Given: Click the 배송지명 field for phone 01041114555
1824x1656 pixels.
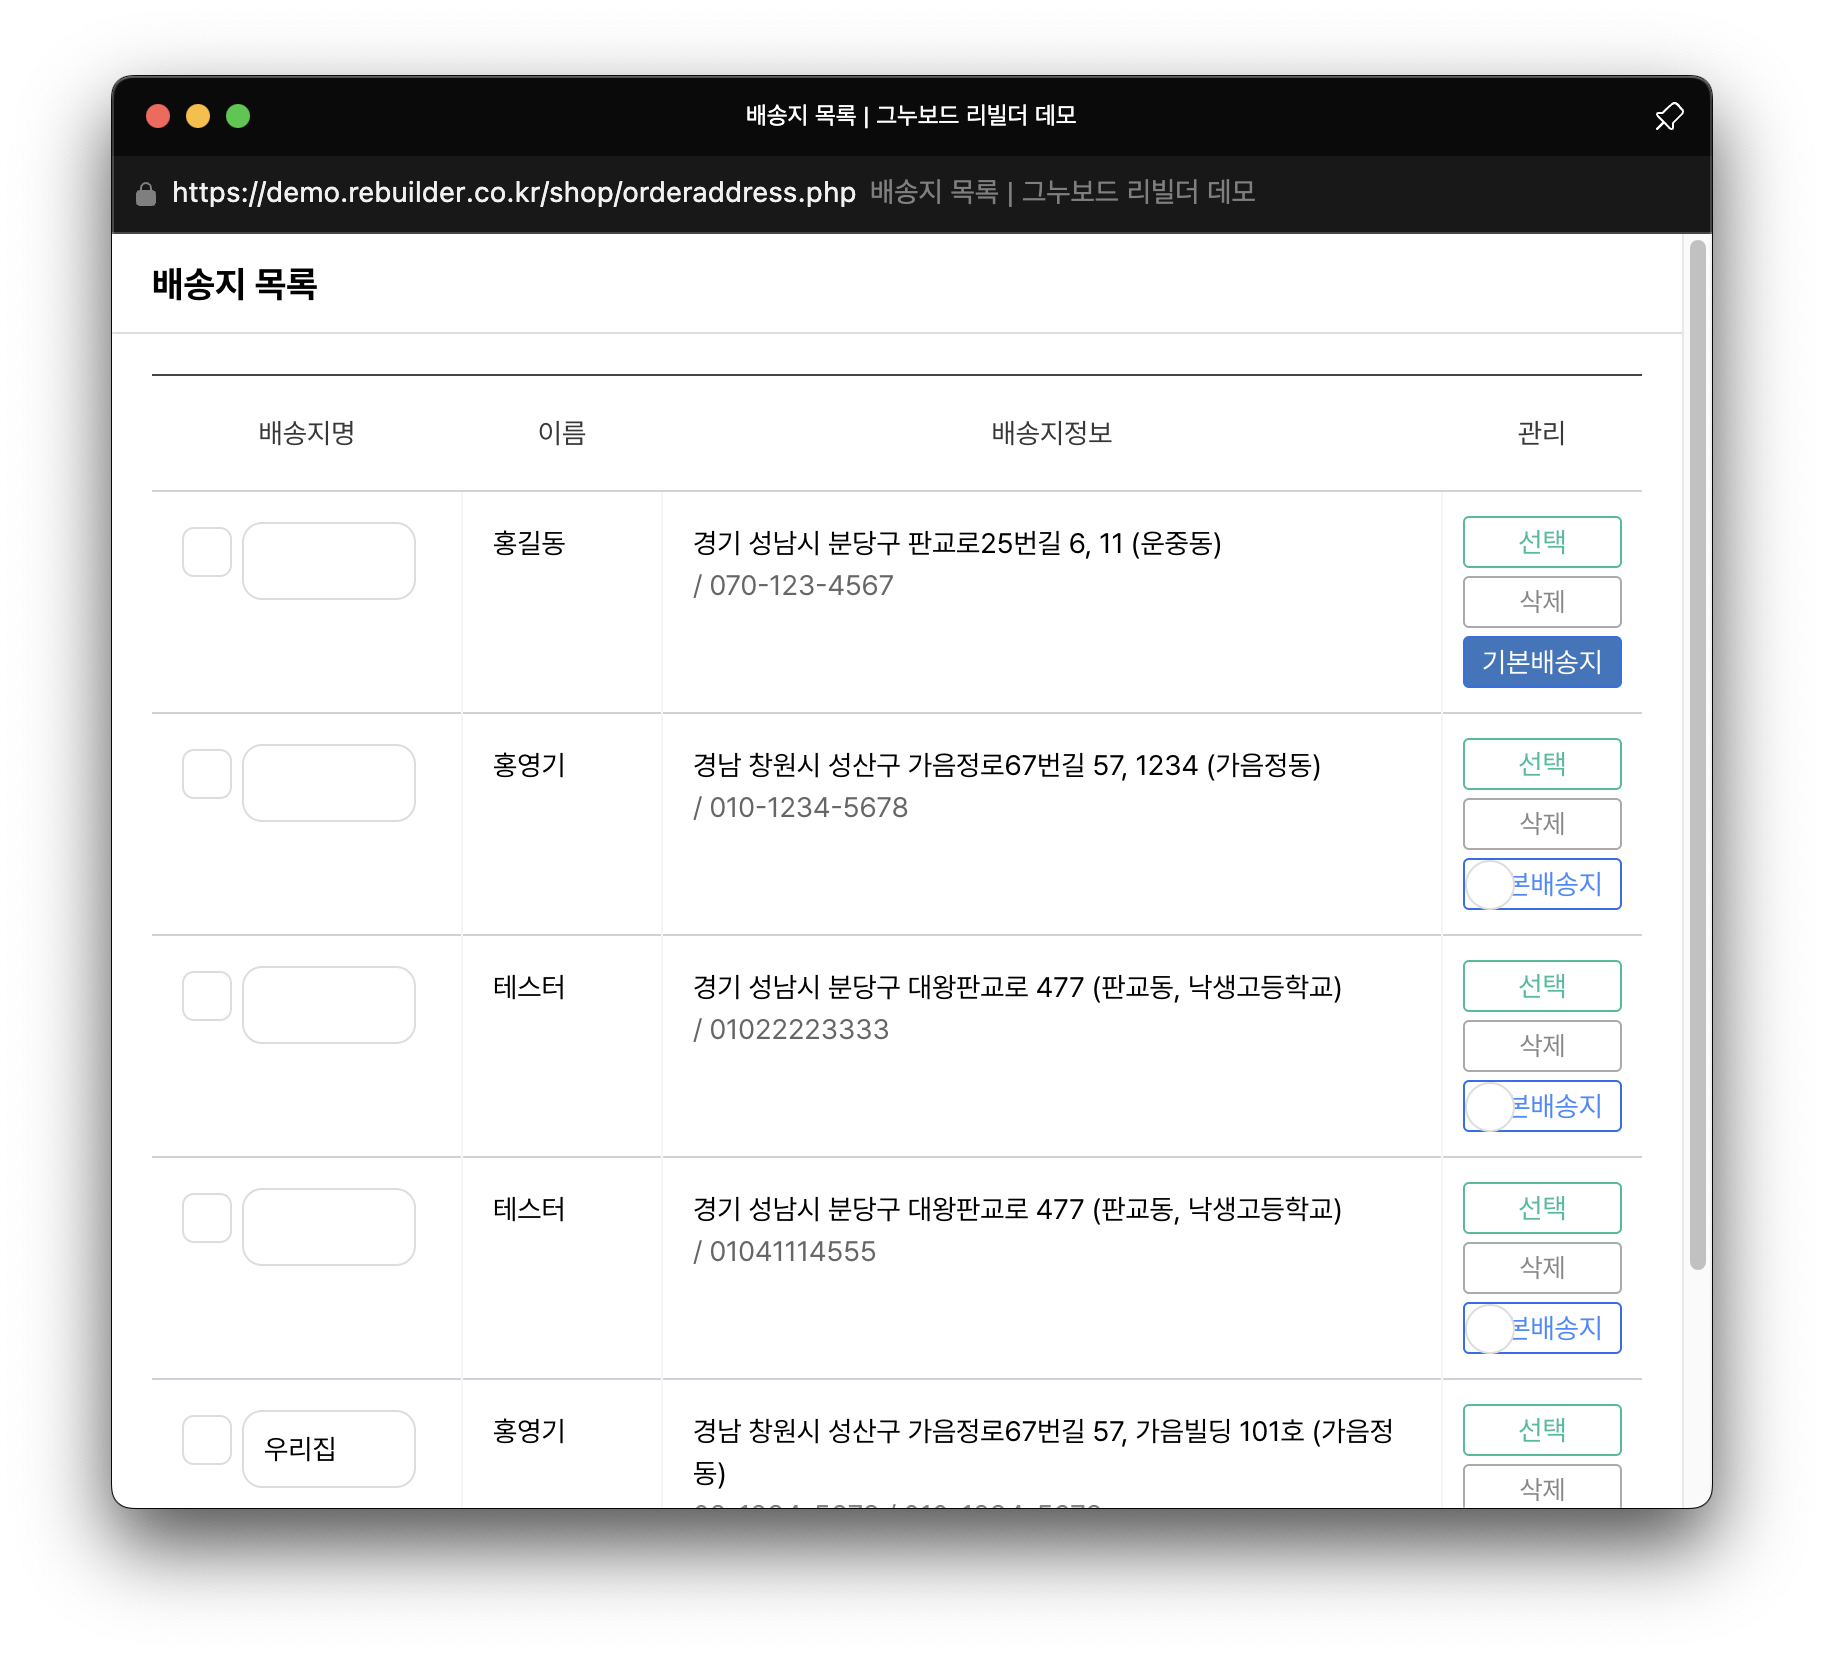Looking at the screenshot, I should (x=329, y=1227).
